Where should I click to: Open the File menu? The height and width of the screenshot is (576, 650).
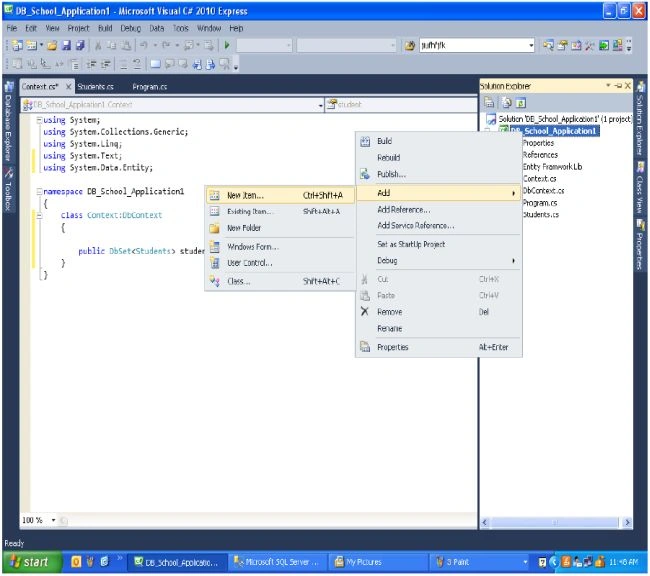tap(12, 28)
